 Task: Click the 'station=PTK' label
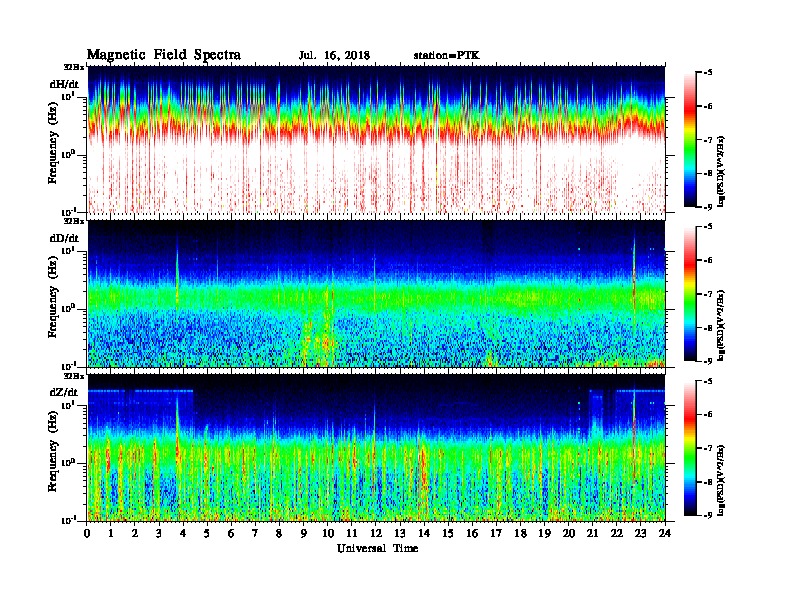[447, 56]
